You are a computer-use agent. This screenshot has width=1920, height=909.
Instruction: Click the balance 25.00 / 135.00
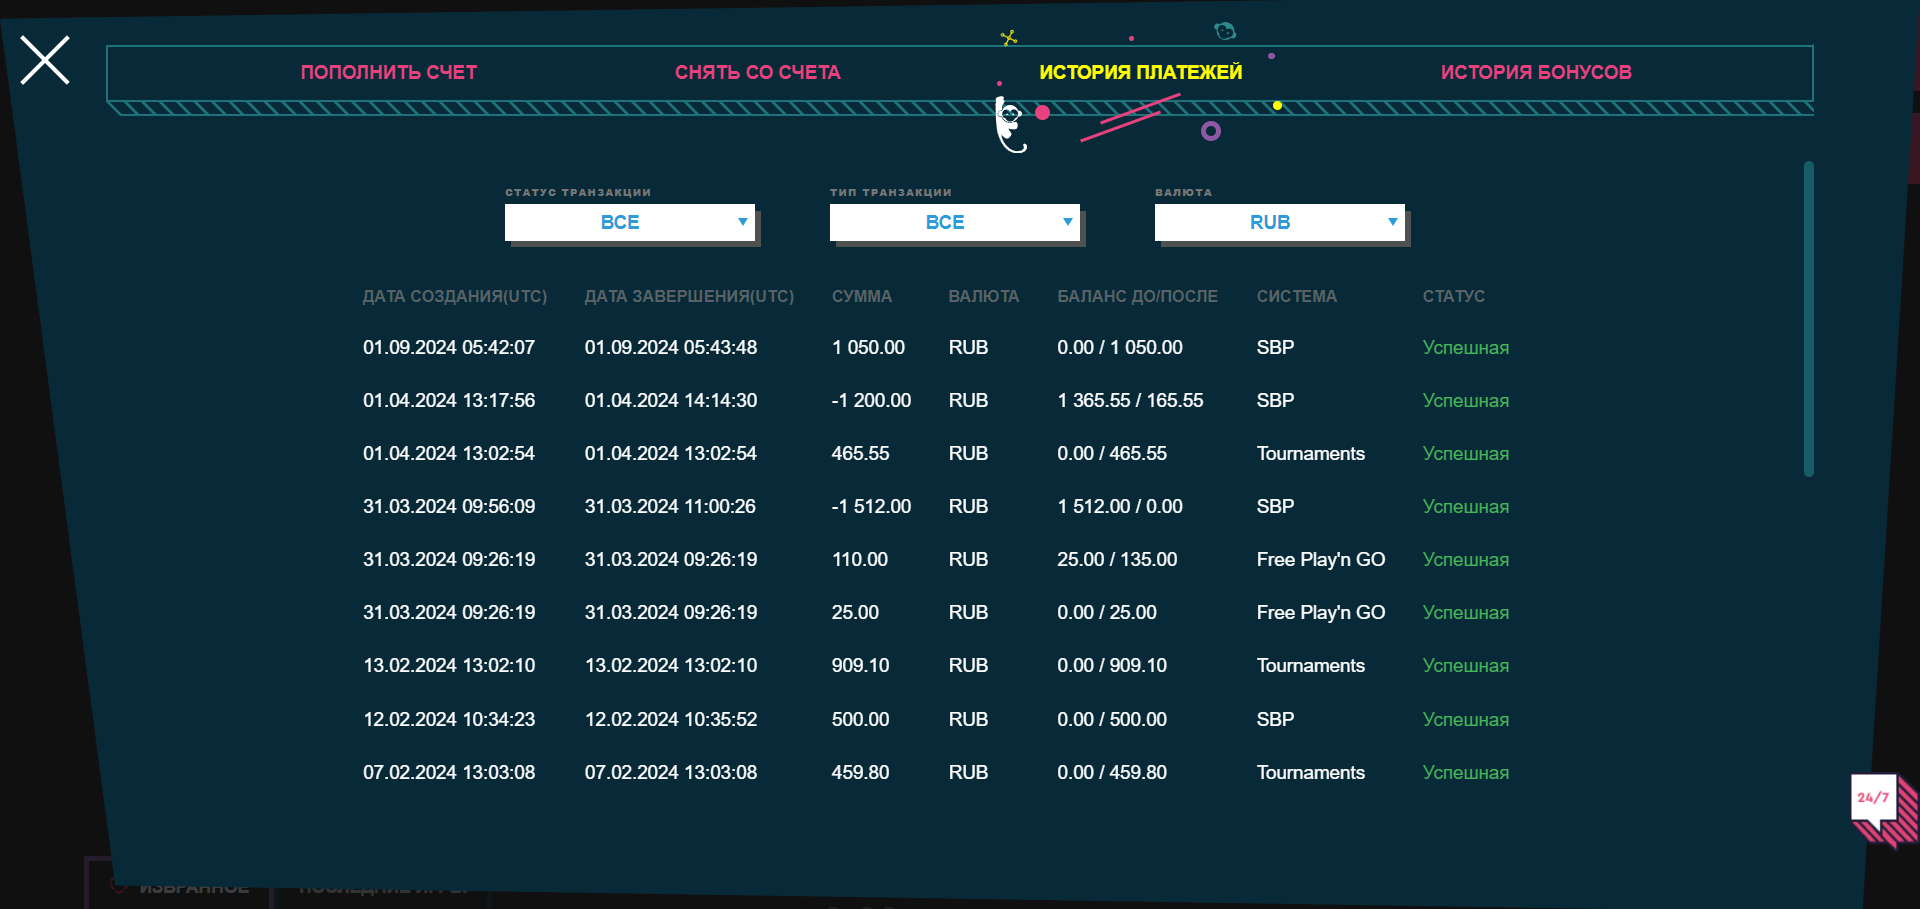(x=1117, y=559)
